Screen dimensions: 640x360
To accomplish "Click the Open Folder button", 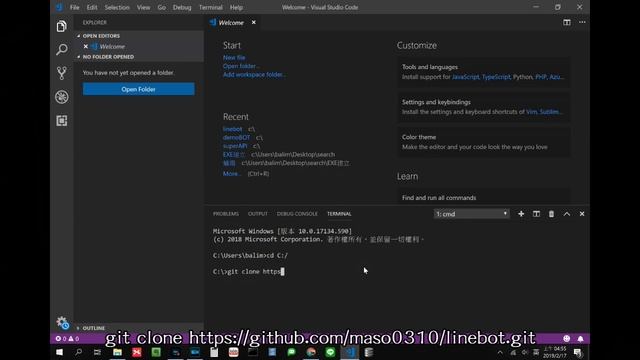I will (138, 89).
